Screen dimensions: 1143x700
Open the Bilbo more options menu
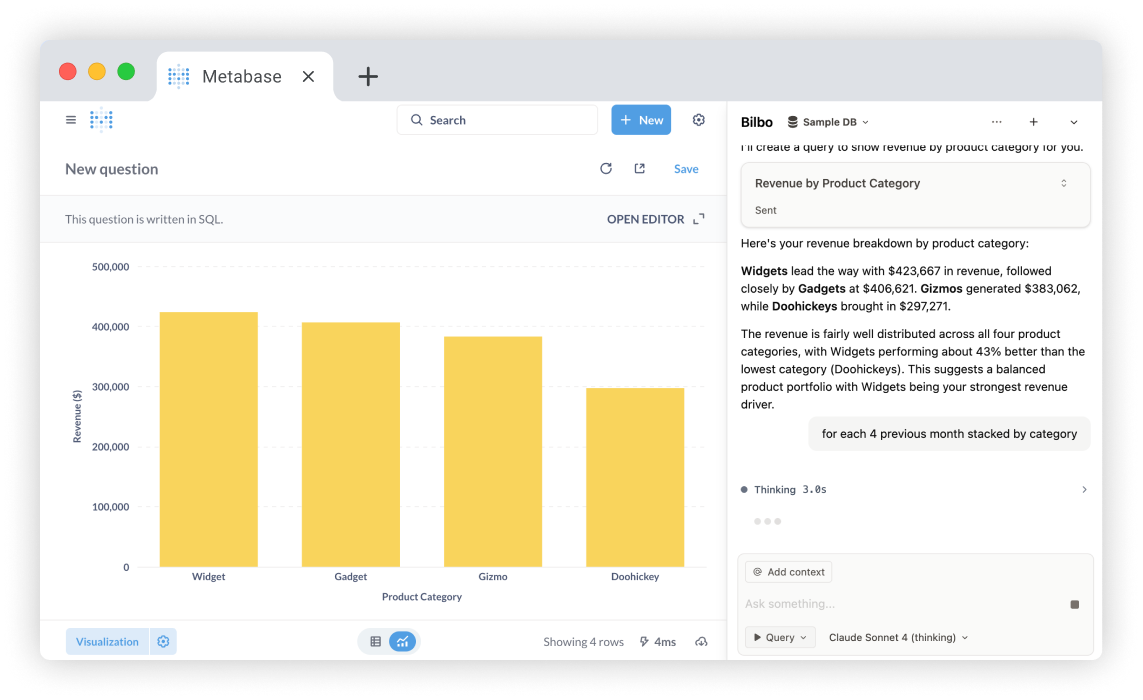coord(996,122)
